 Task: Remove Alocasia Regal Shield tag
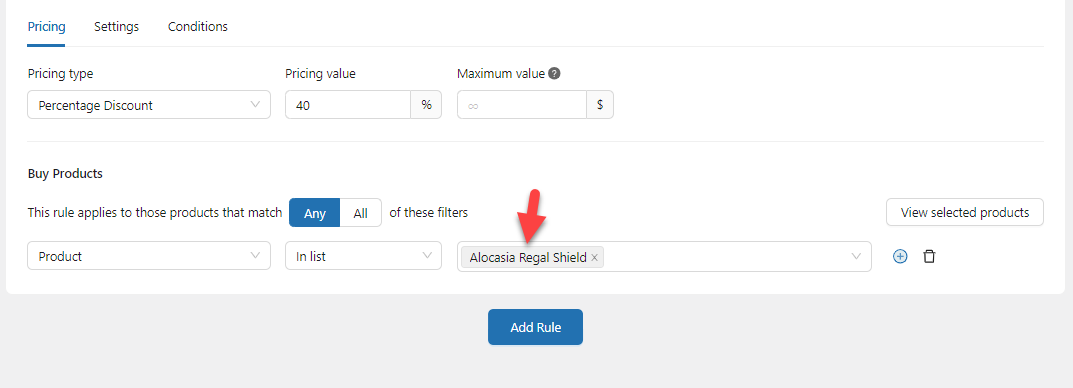[x=595, y=257]
